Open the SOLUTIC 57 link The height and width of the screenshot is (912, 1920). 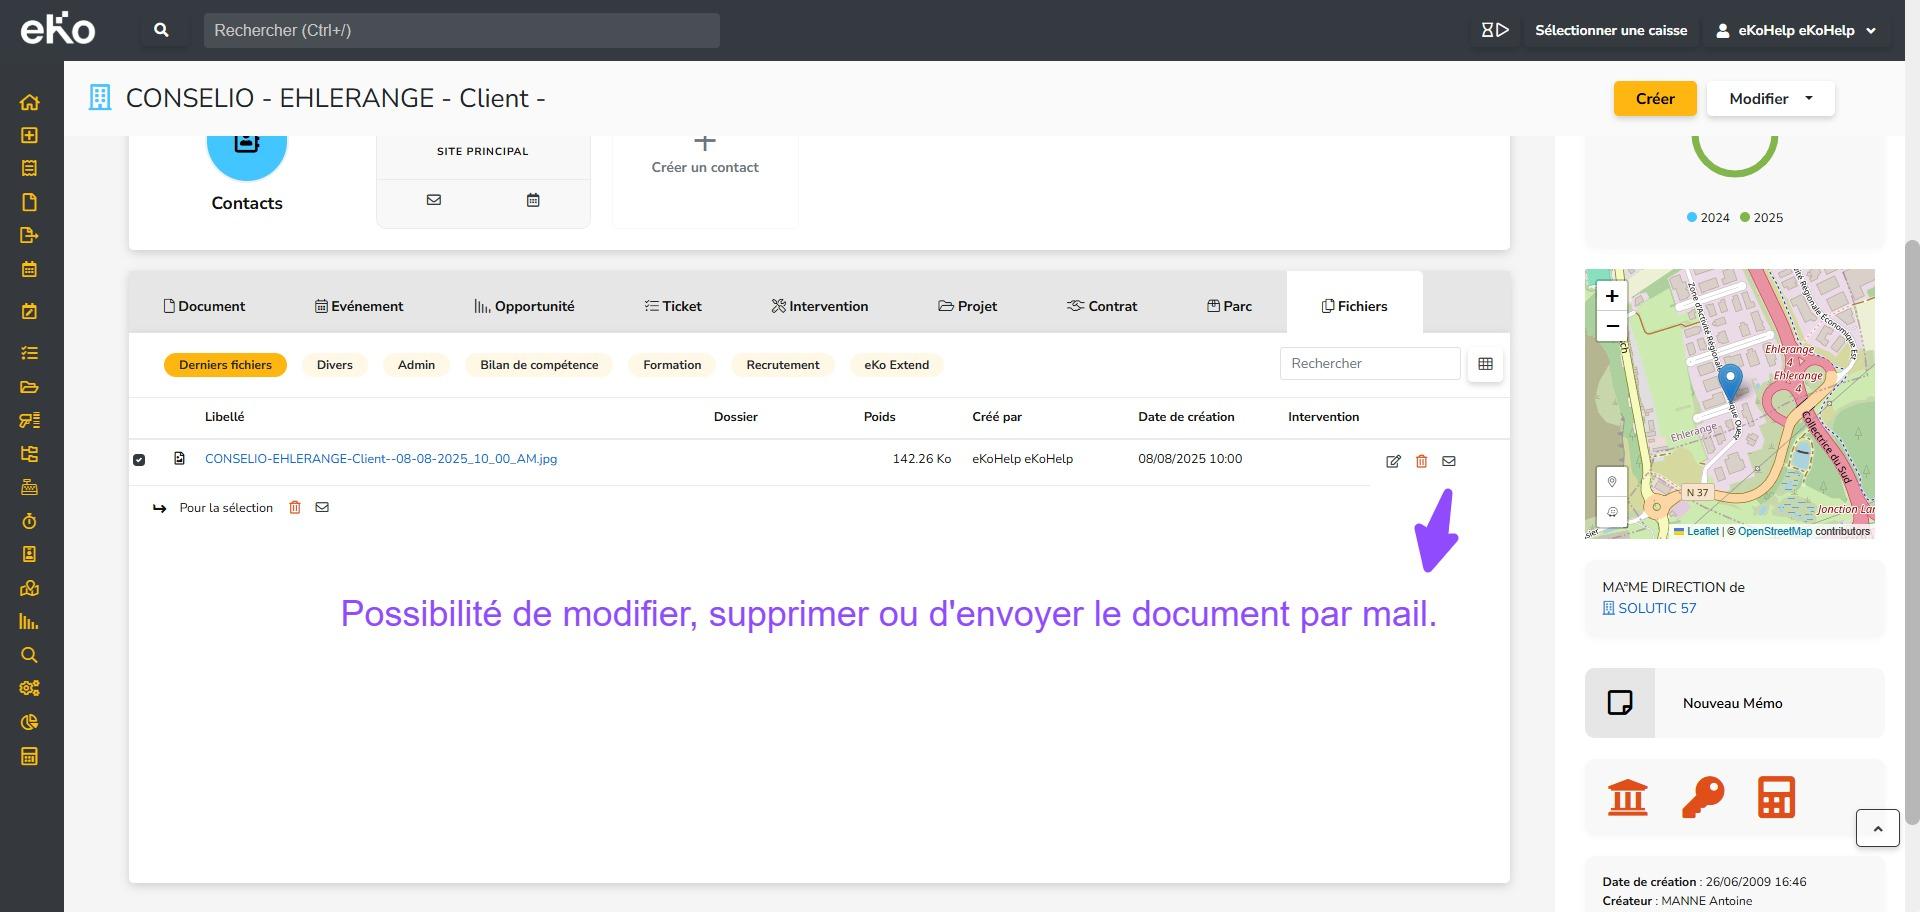tap(1656, 608)
